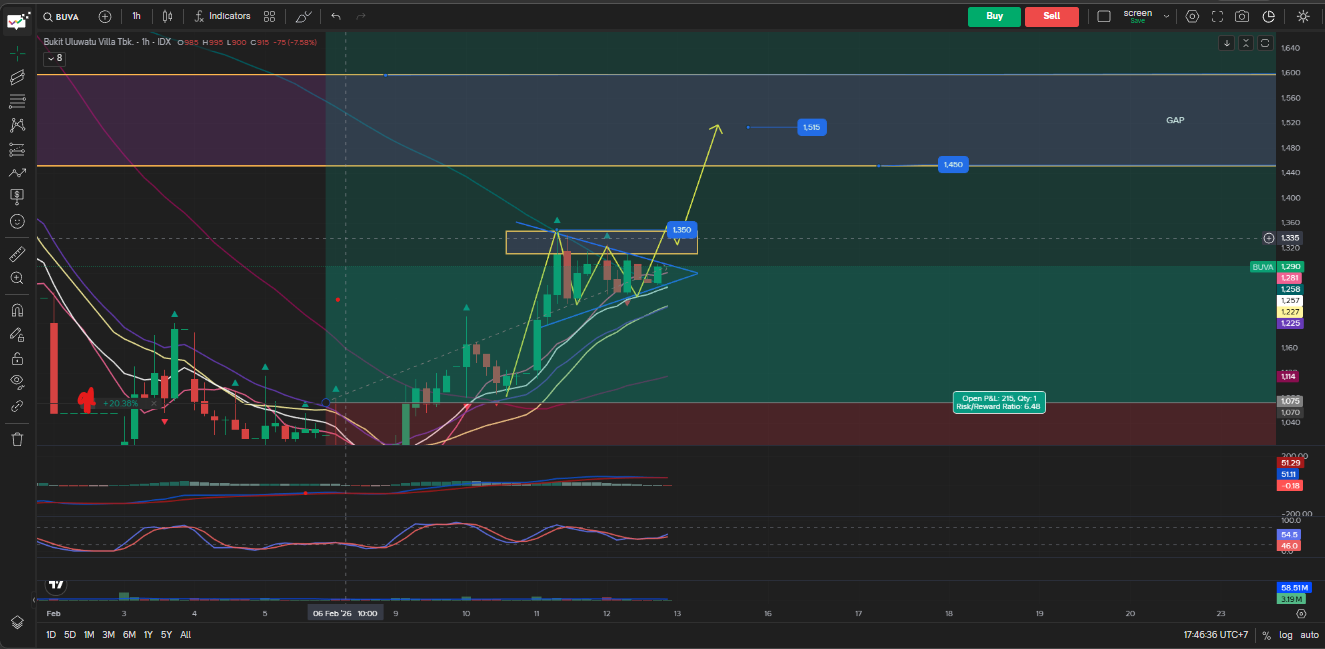
Task: Select the 5Y time range
Action: pos(166,635)
